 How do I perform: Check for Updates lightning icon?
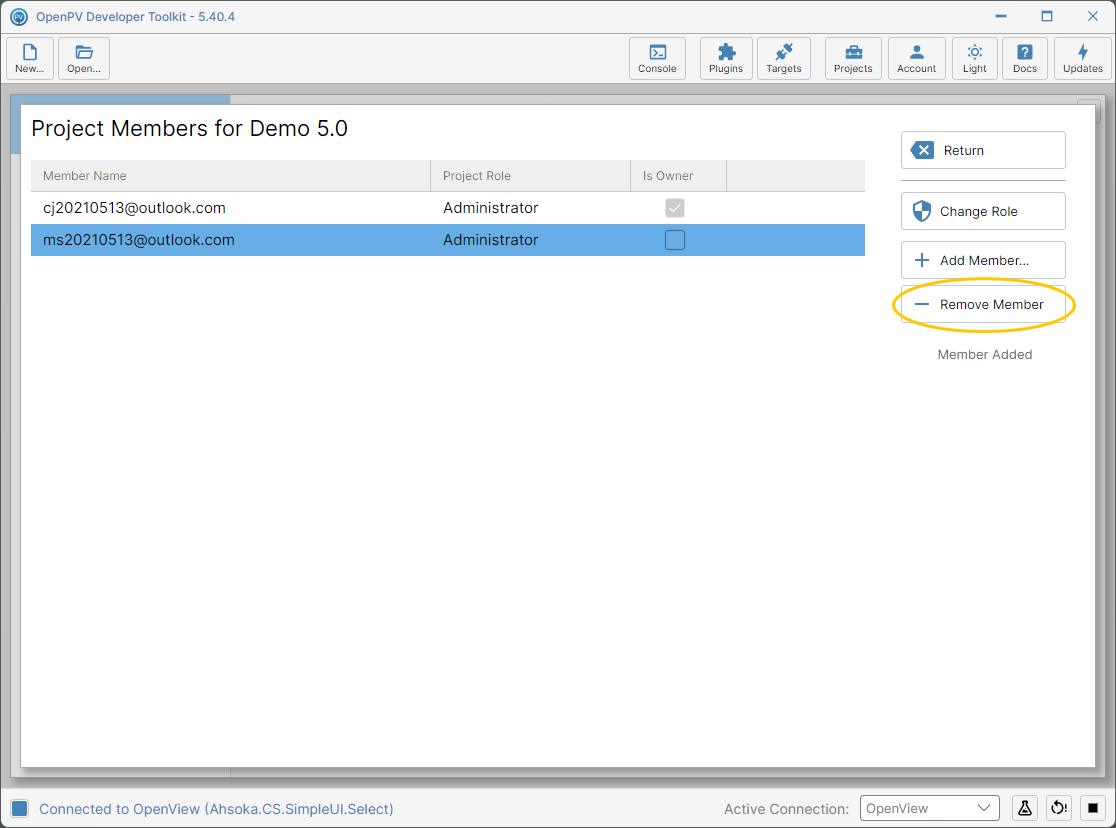[1083, 58]
